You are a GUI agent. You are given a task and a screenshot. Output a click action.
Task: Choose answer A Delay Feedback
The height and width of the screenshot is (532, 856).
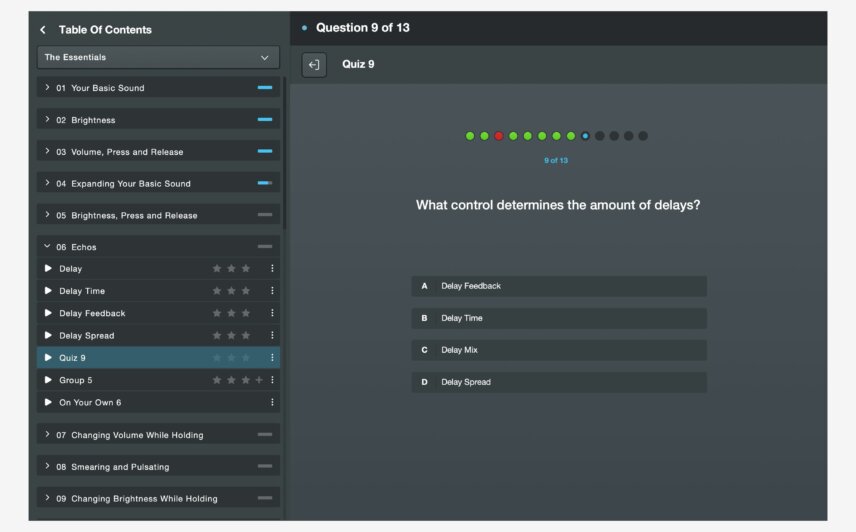pos(559,286)
